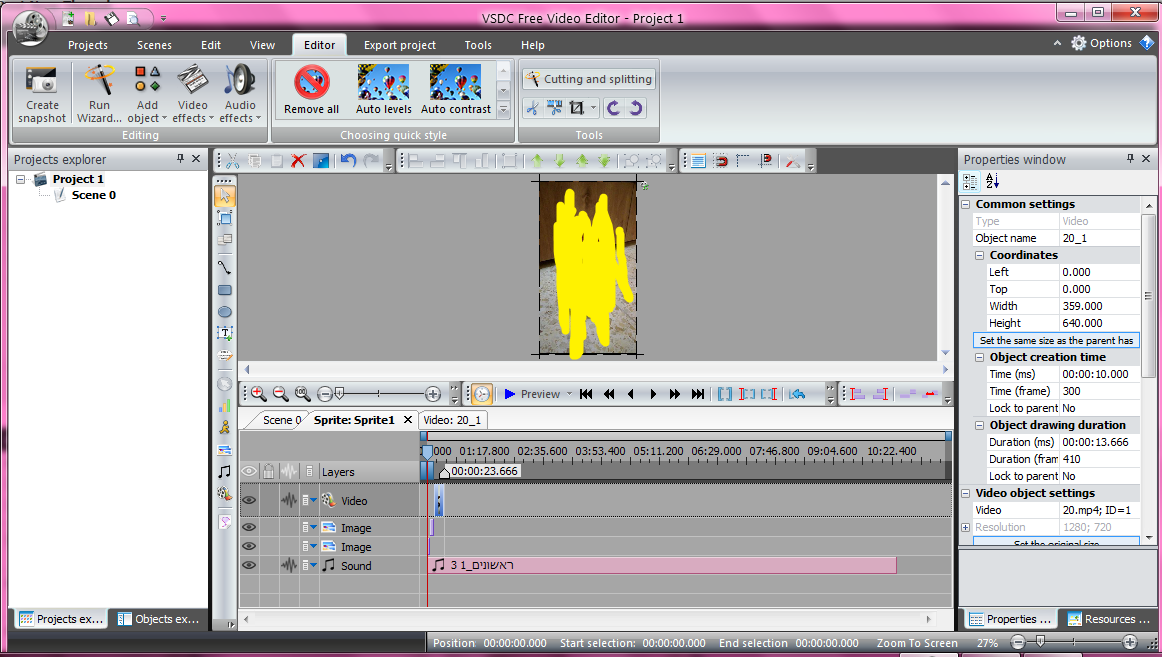Open the Video effects dropdown
This screenshot has height=657, width=1162.
pyautogui.click(x=193, y=93)
